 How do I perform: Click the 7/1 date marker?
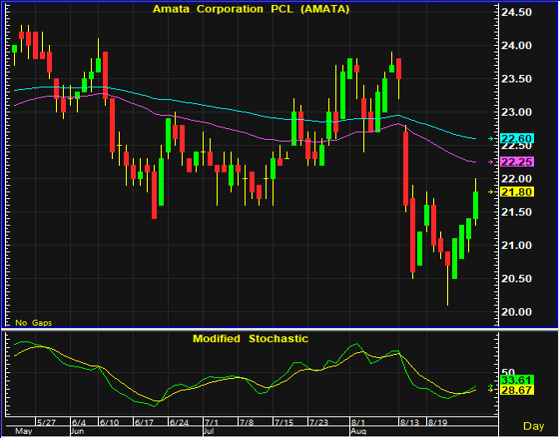click(x=212, y=423)
